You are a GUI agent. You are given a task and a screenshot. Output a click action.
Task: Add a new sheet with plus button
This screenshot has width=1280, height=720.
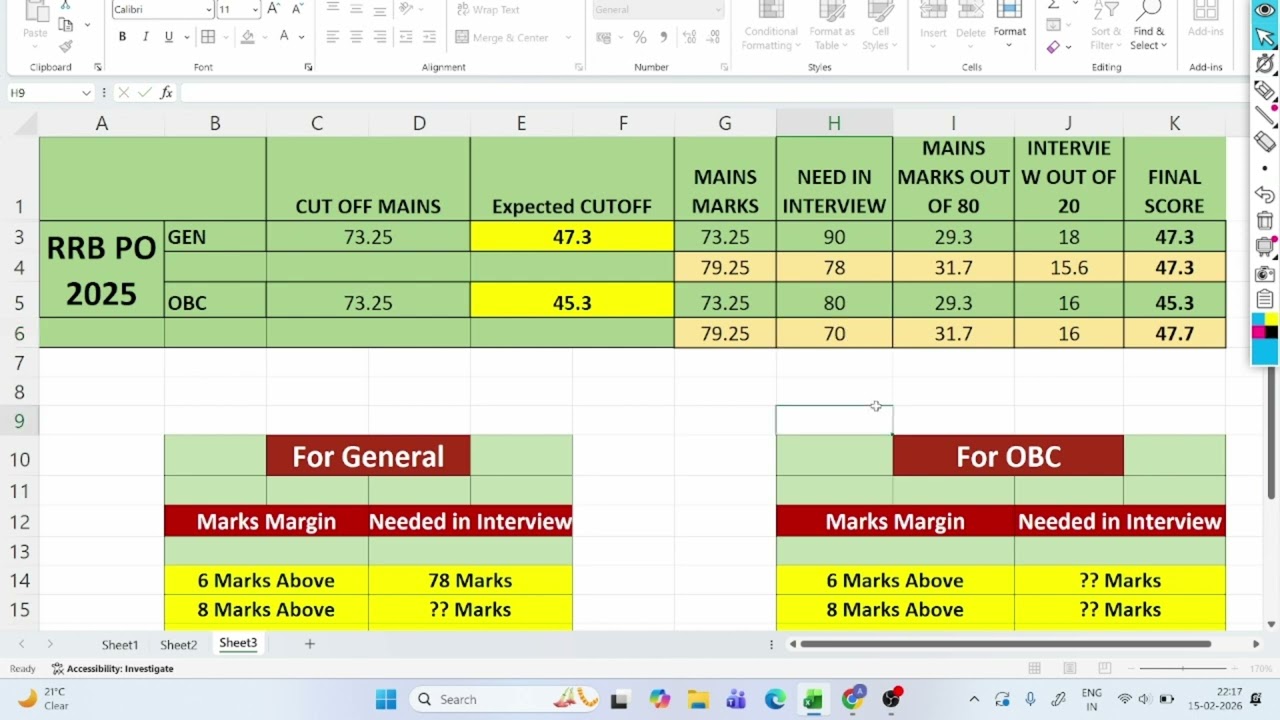tap(310, 644)
